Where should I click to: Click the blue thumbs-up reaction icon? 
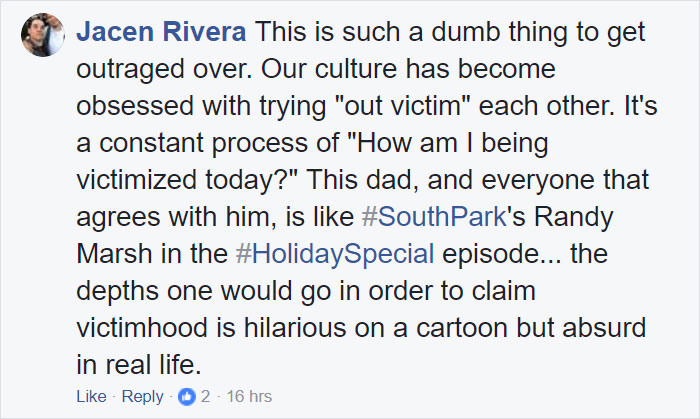tap(187, 397)
